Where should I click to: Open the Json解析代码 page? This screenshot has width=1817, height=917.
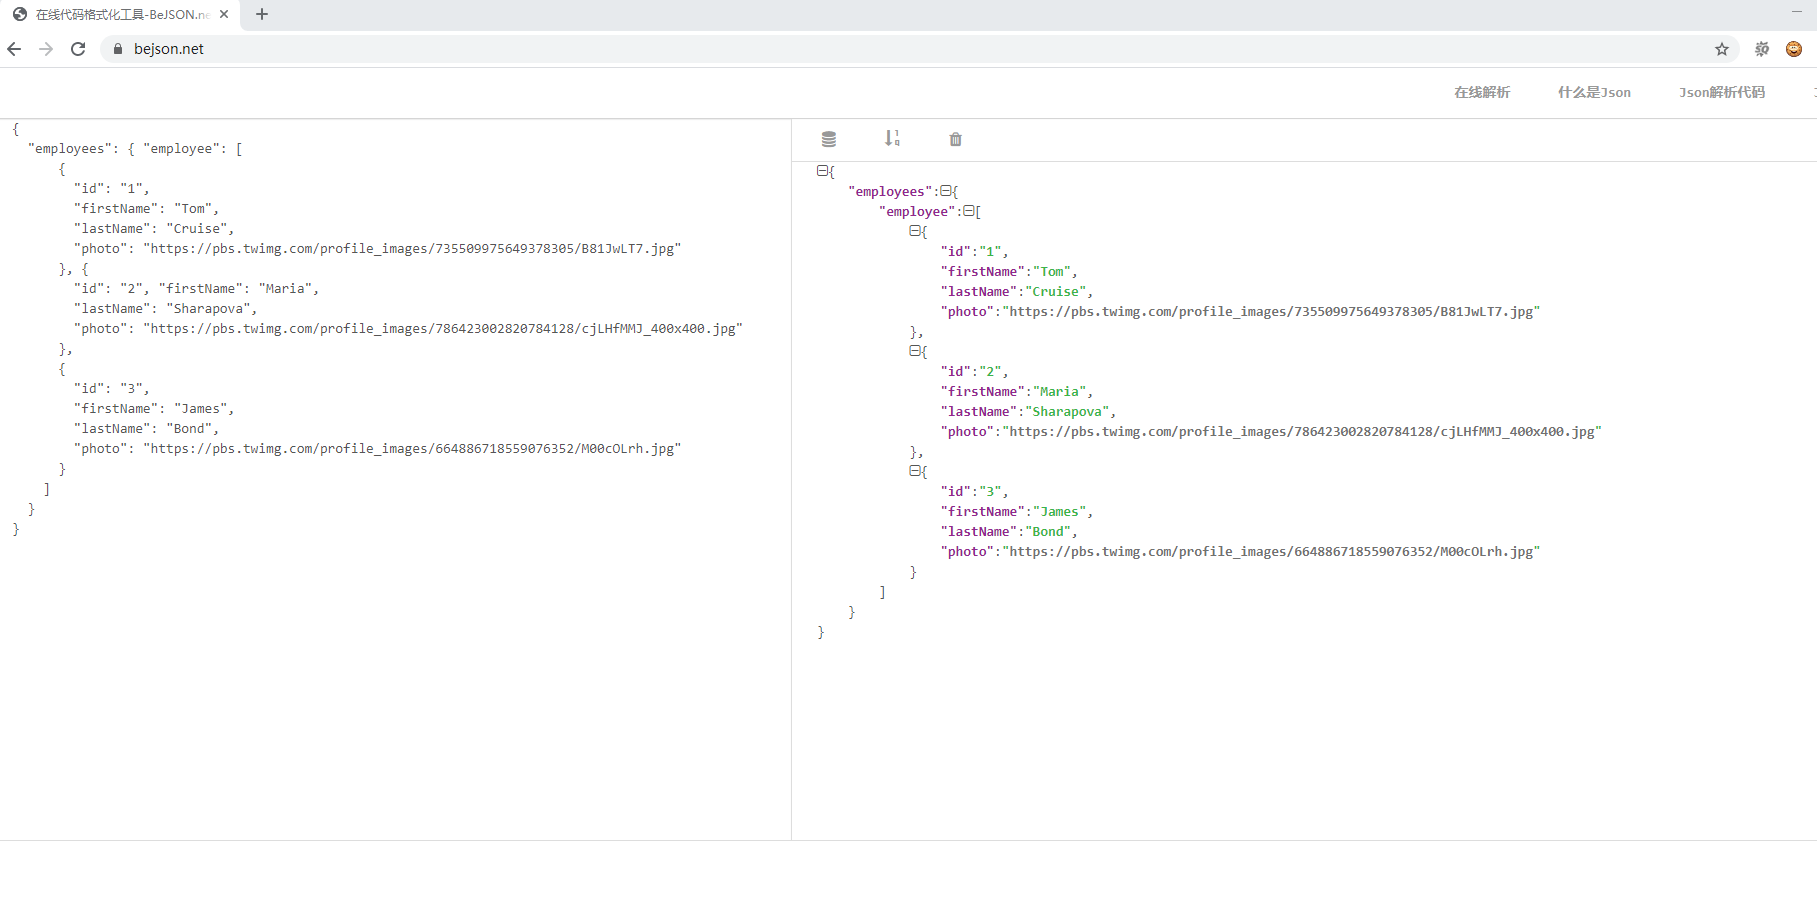[1722, 92]
